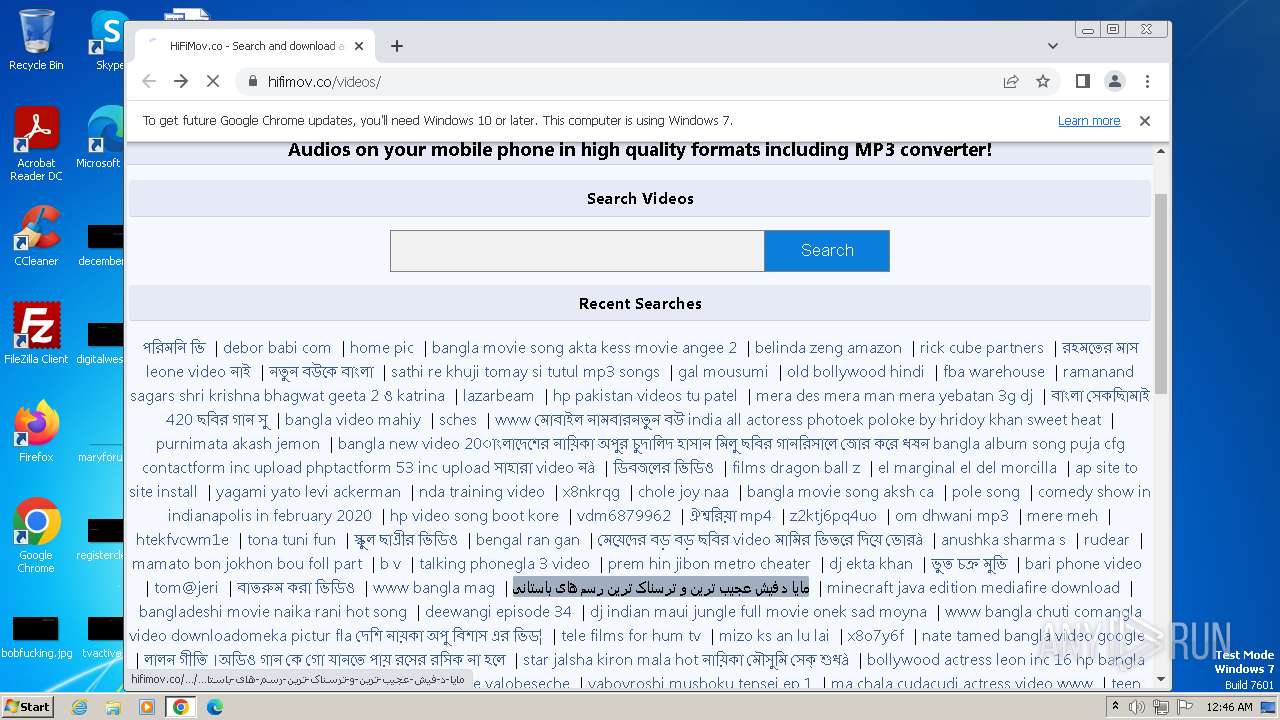1280x720 pixels.
Task: Click the blue Search button
Action: coord(827,251)
